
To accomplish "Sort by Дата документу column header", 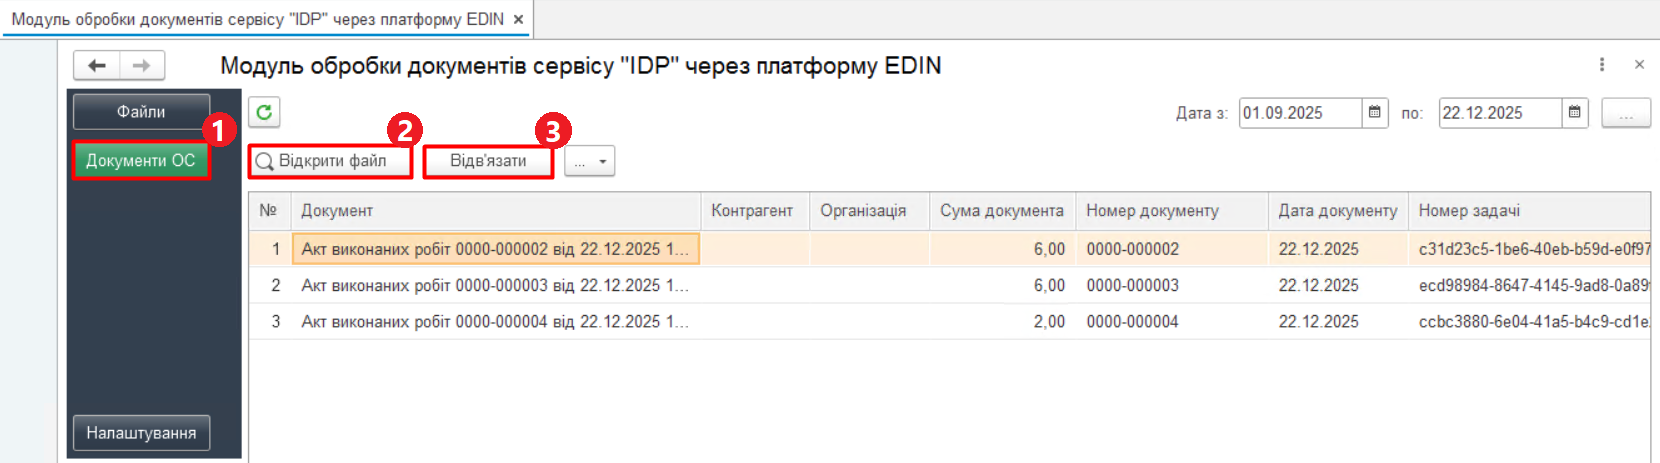I will coord(1337,211).
